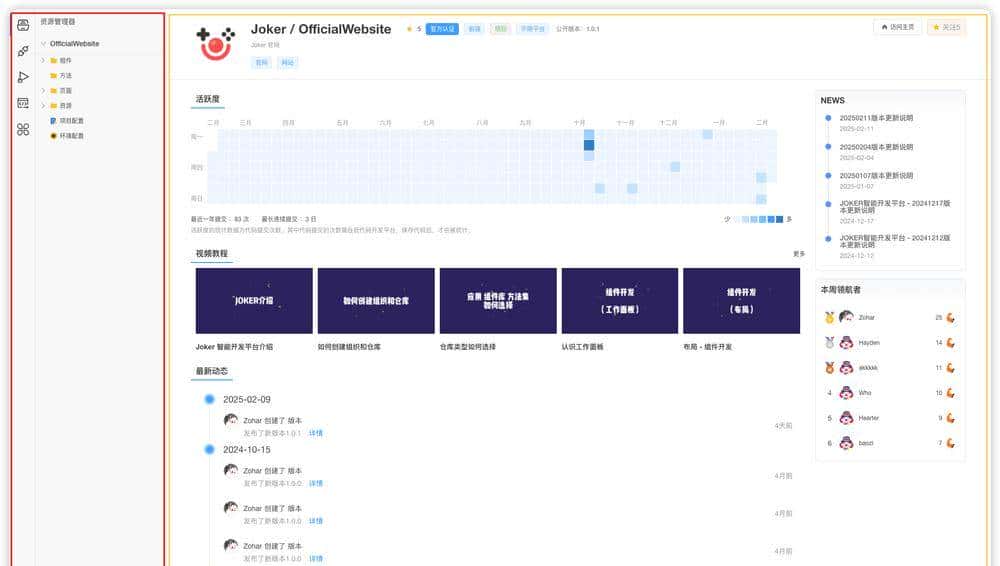Click the blue 项目配置 file icon
Viewport: 1000px width, 566px height.
coord(54,121)
